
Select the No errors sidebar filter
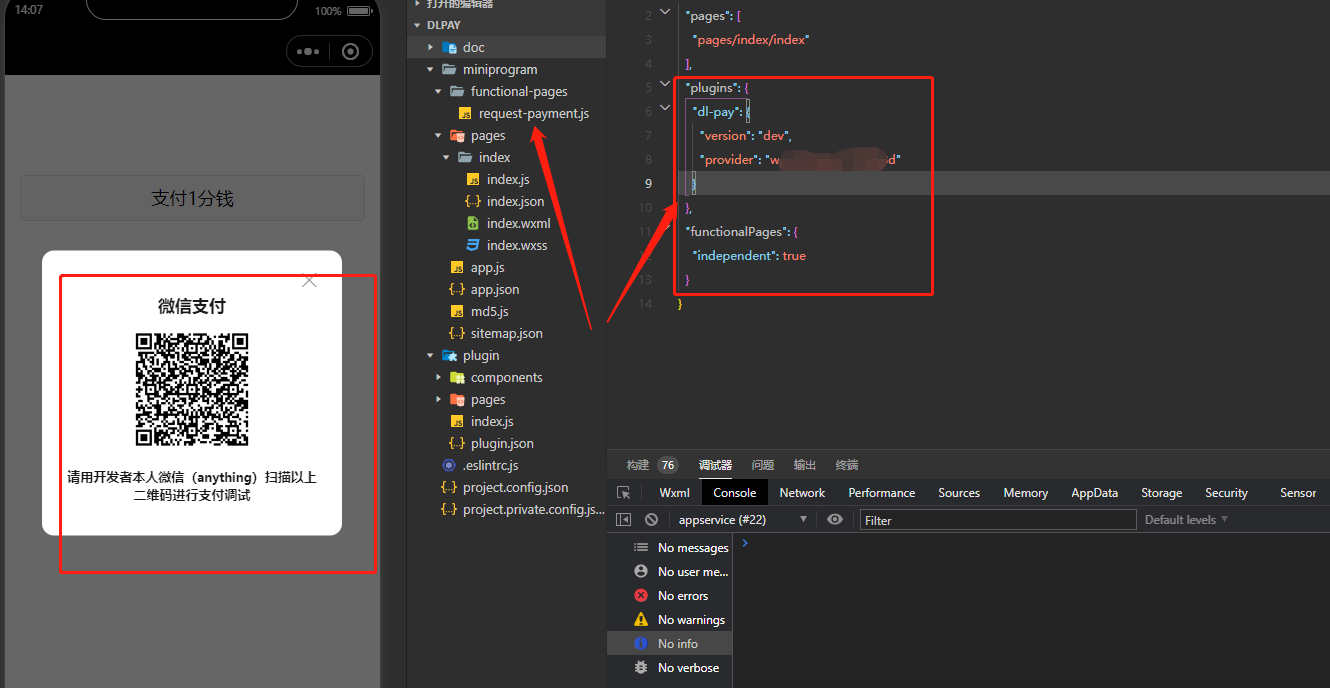click(670, 596)
